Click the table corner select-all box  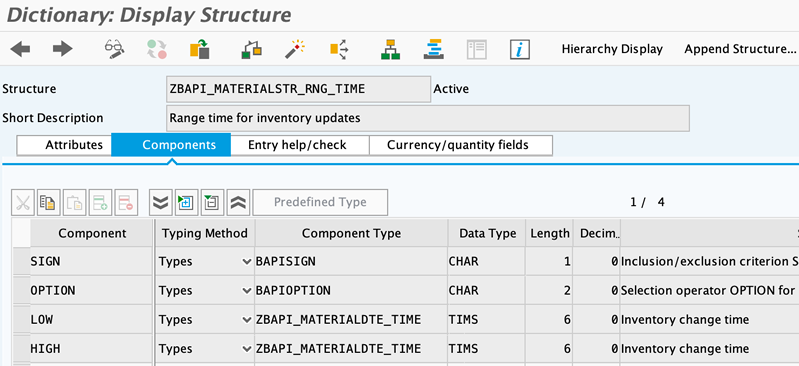(x=21, y=233)
